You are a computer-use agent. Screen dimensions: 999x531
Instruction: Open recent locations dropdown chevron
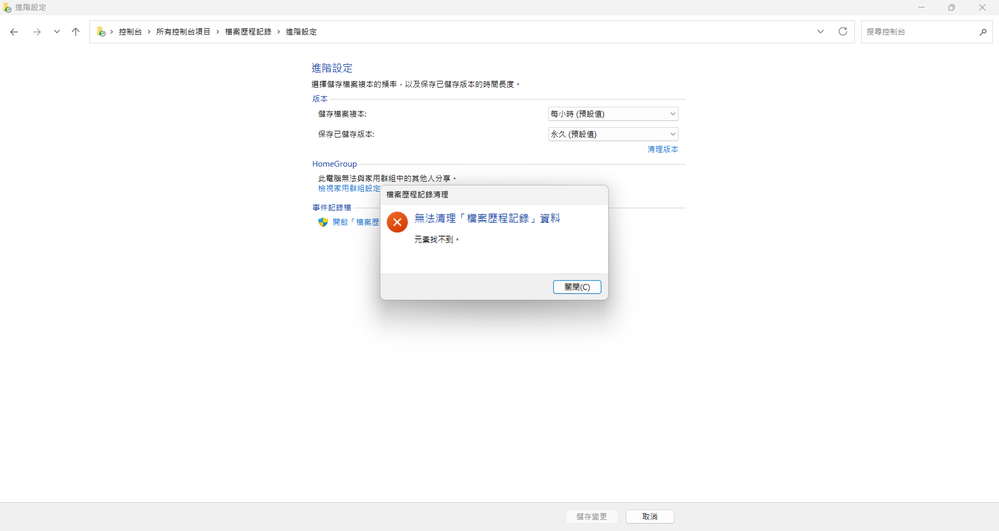pos(57,32)
